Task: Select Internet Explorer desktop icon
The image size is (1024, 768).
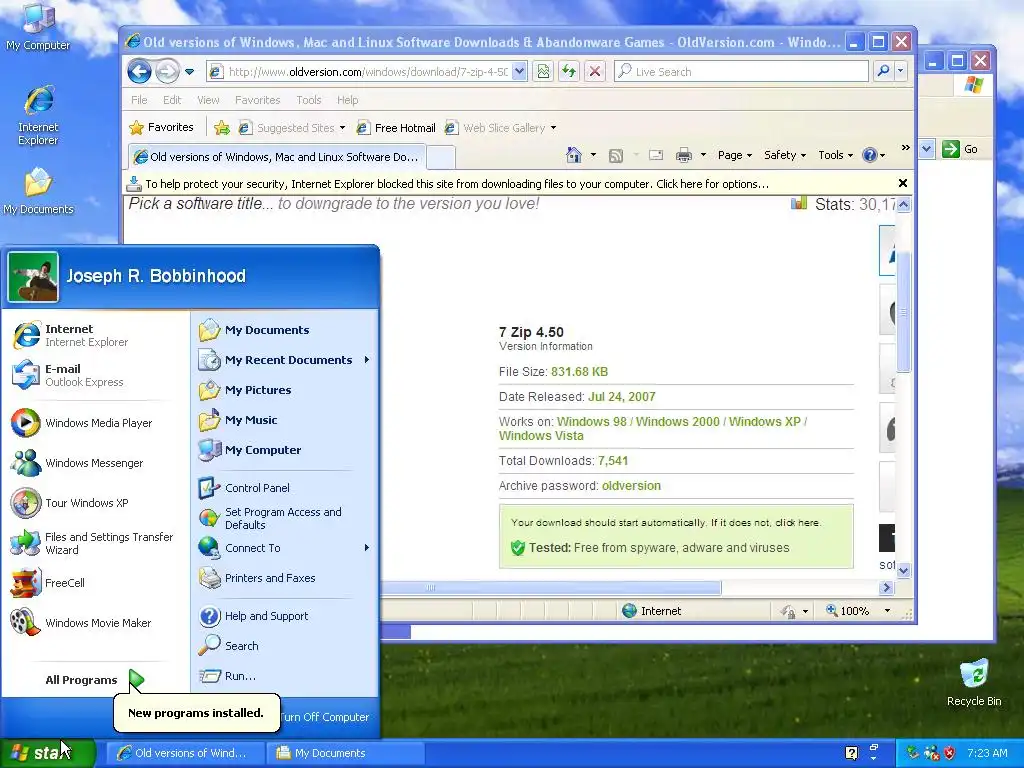Action: 38,115
